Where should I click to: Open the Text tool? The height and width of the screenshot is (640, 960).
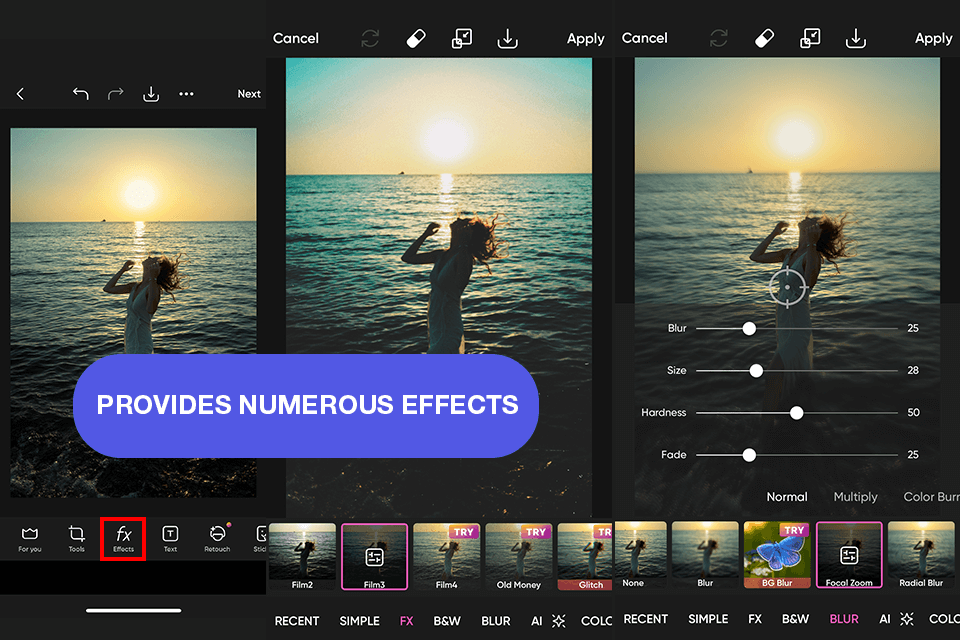(x=170, y=538)
